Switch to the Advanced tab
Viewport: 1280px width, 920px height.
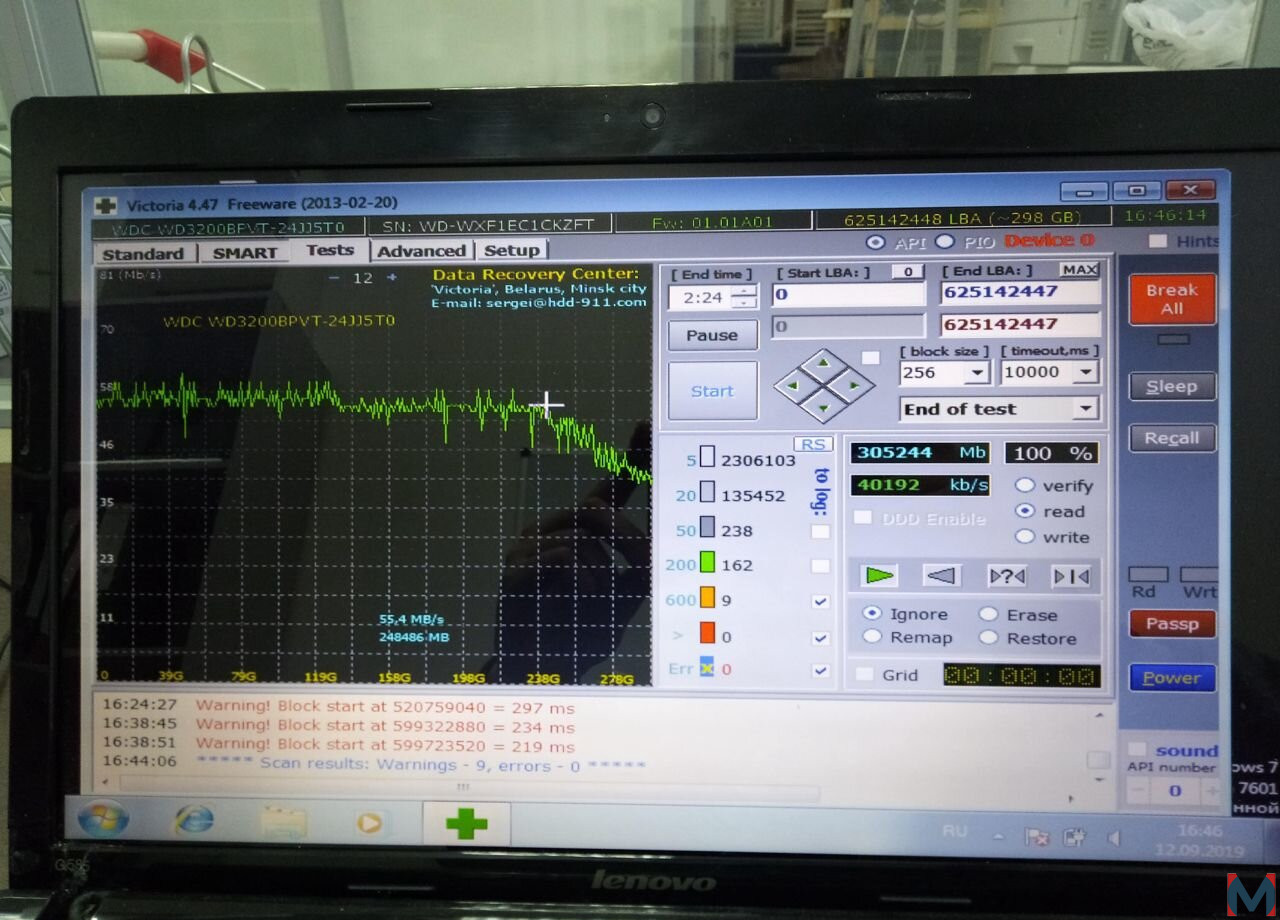422,251
